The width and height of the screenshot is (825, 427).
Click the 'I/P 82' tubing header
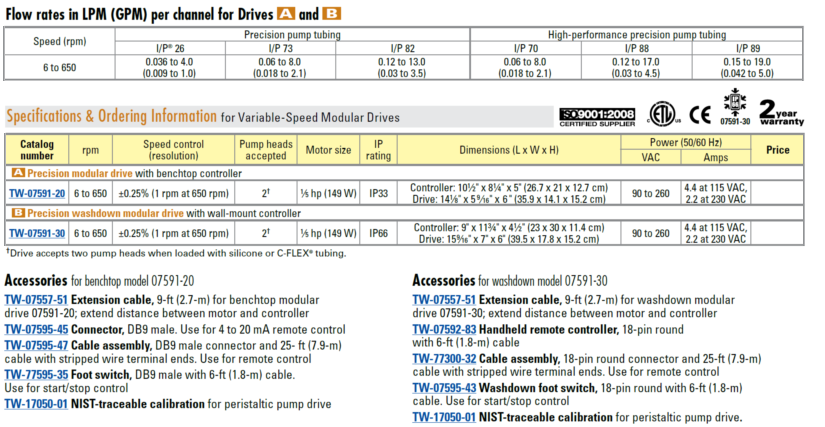403,48
